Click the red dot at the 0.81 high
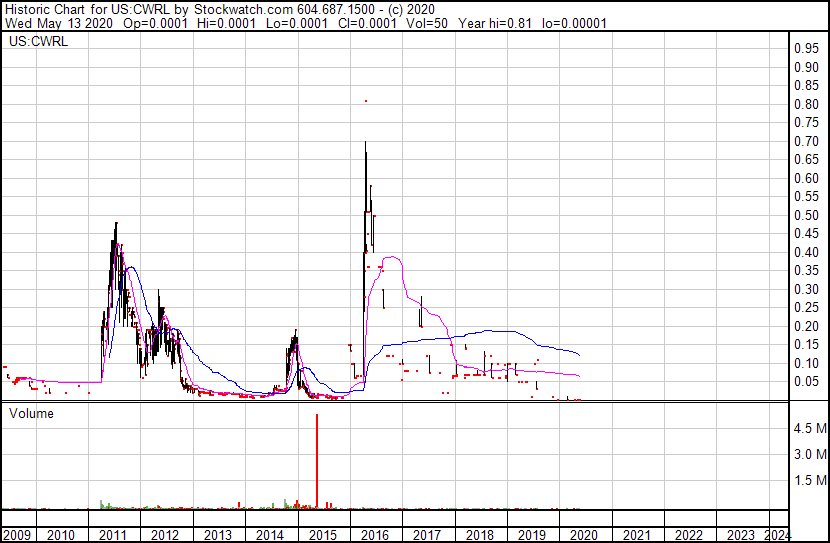Image resolution: width=830 pixels, height=543 pixels. click(366, 101)
